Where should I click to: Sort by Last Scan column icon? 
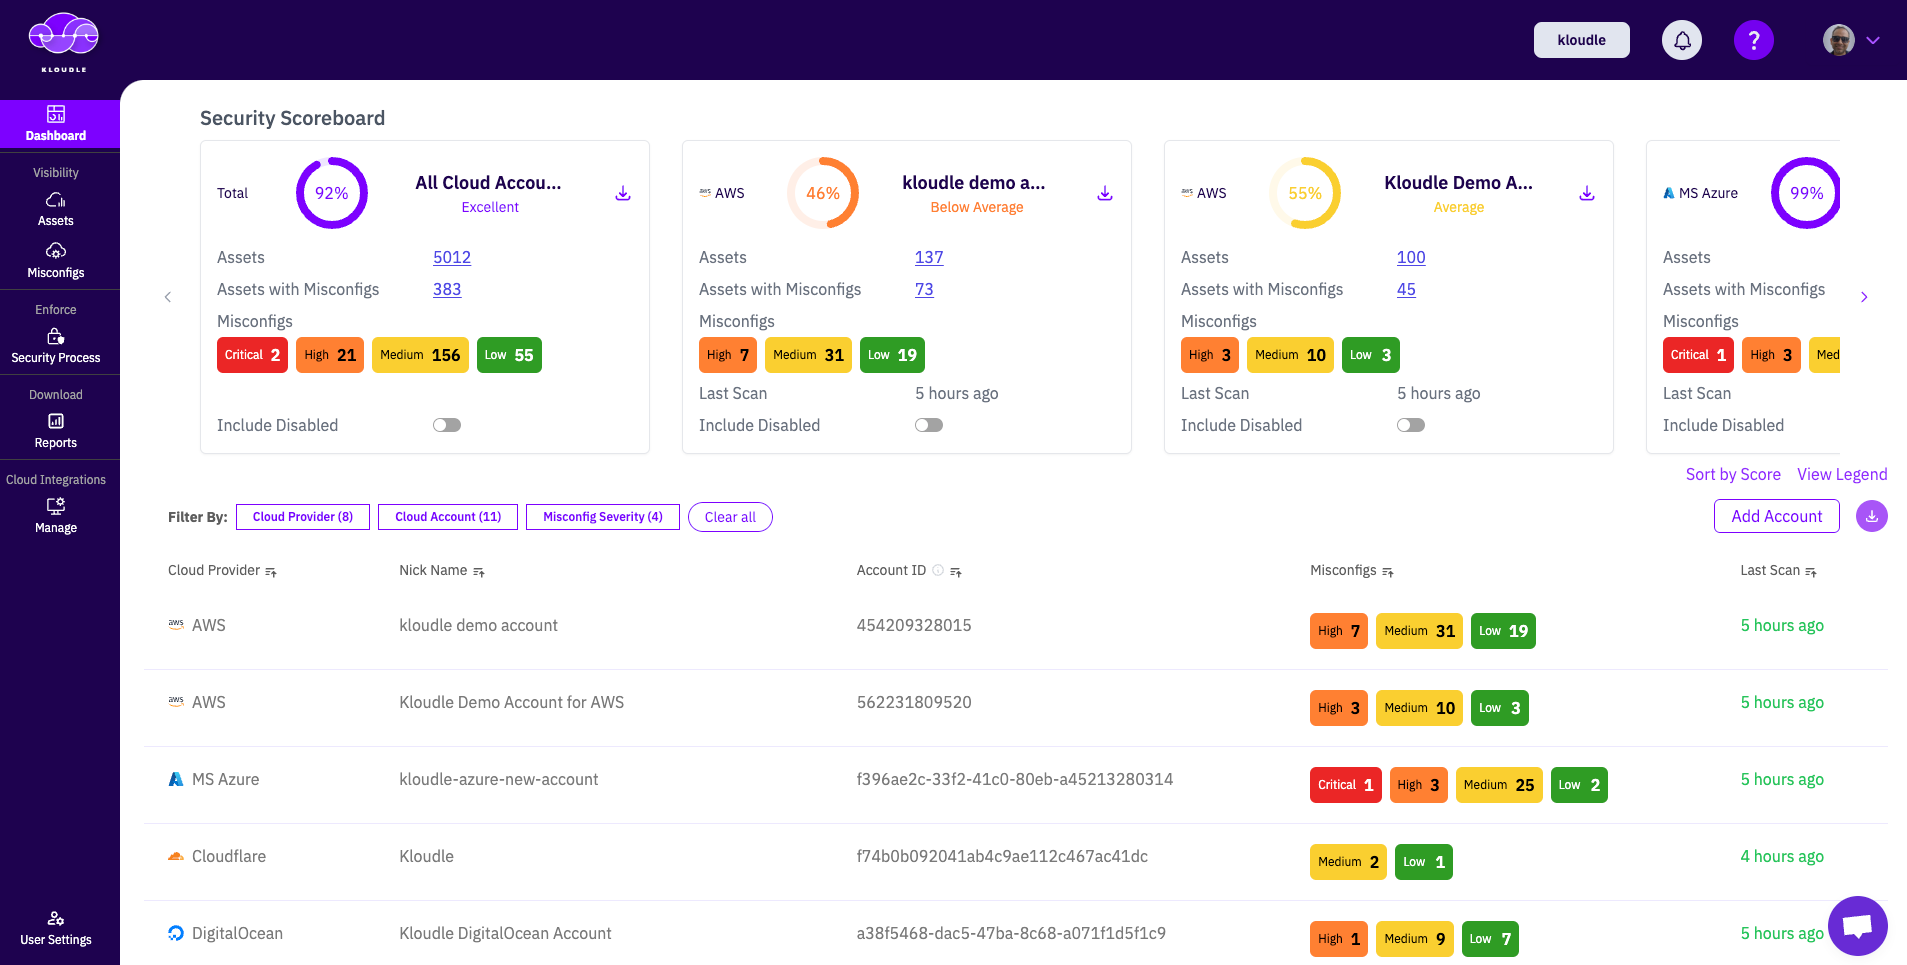[1811, 572]
